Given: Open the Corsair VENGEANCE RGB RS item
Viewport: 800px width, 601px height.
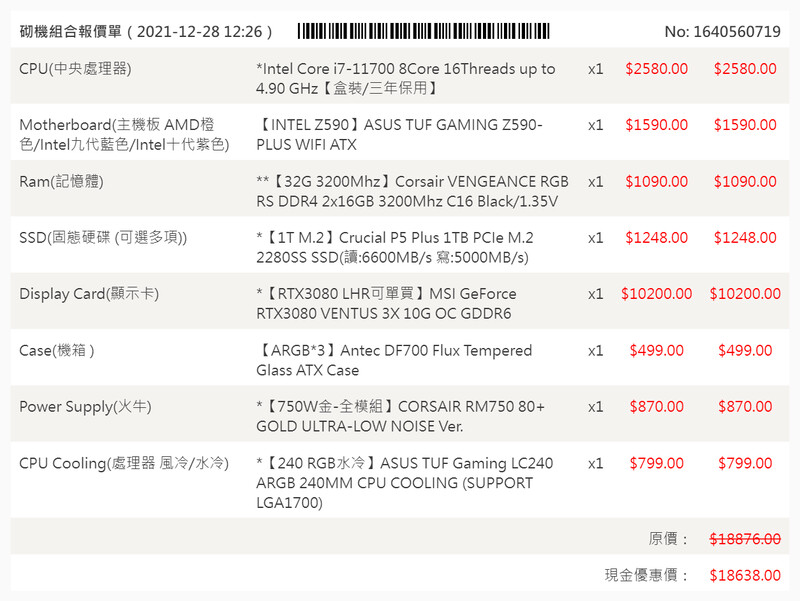Looking at the screenshot, I should coord(412,190).
